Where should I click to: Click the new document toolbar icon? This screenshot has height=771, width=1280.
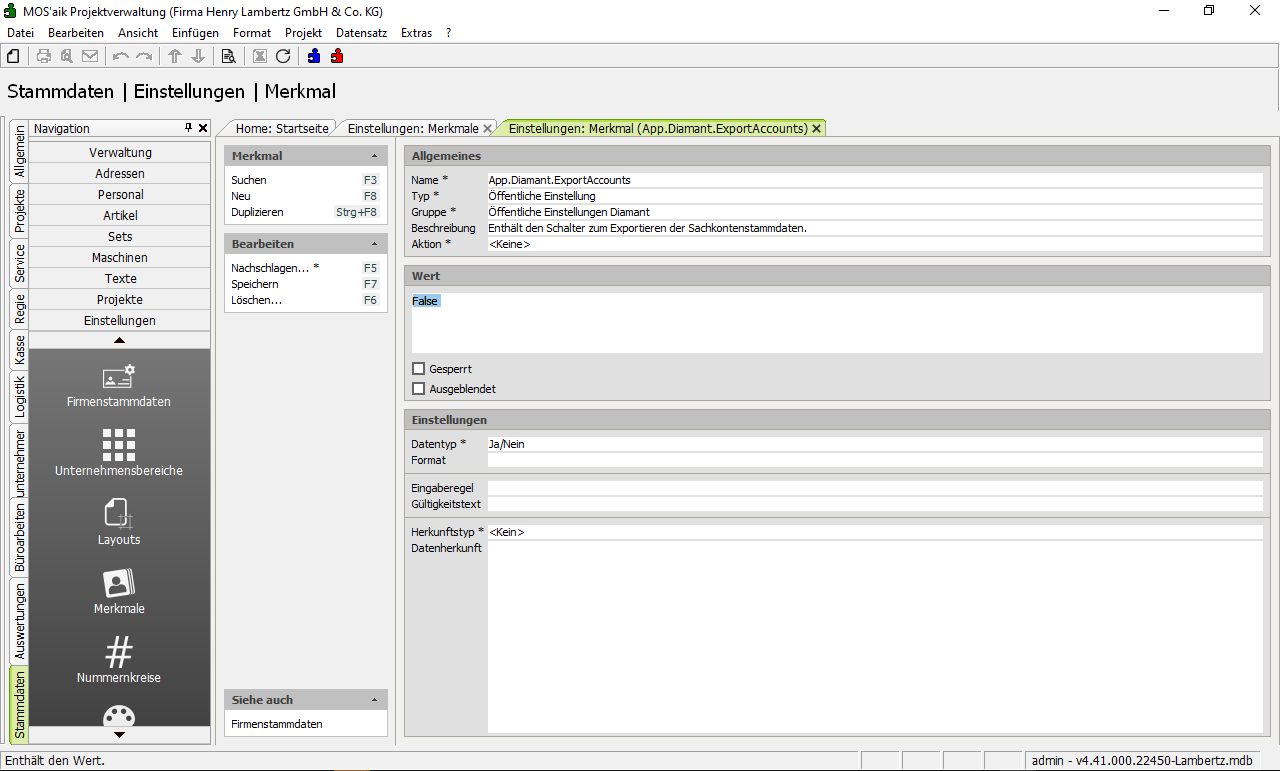(x=13, y=56)
